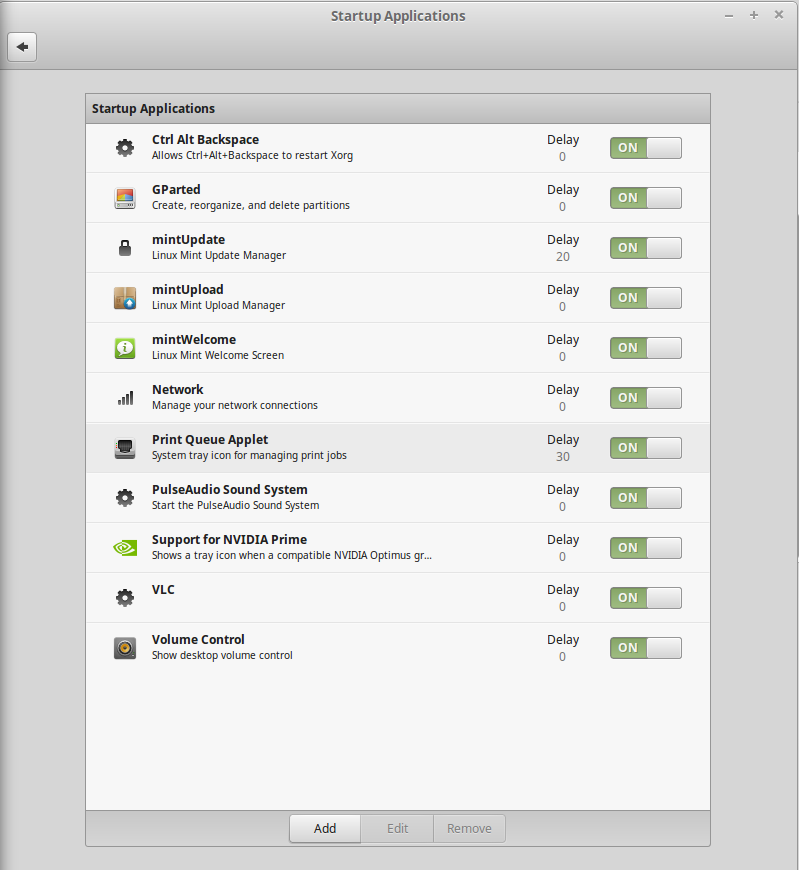Click the back arrow button
Viewport: 799px width, 870px height.
click(x=22, y=47)
